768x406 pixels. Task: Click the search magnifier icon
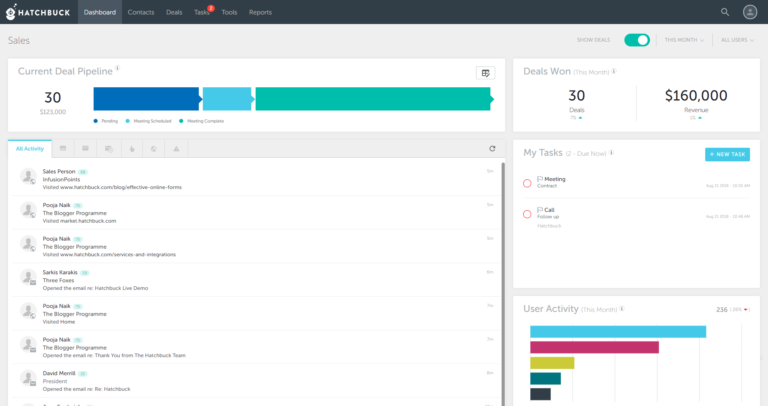click(x=725, y=12)
